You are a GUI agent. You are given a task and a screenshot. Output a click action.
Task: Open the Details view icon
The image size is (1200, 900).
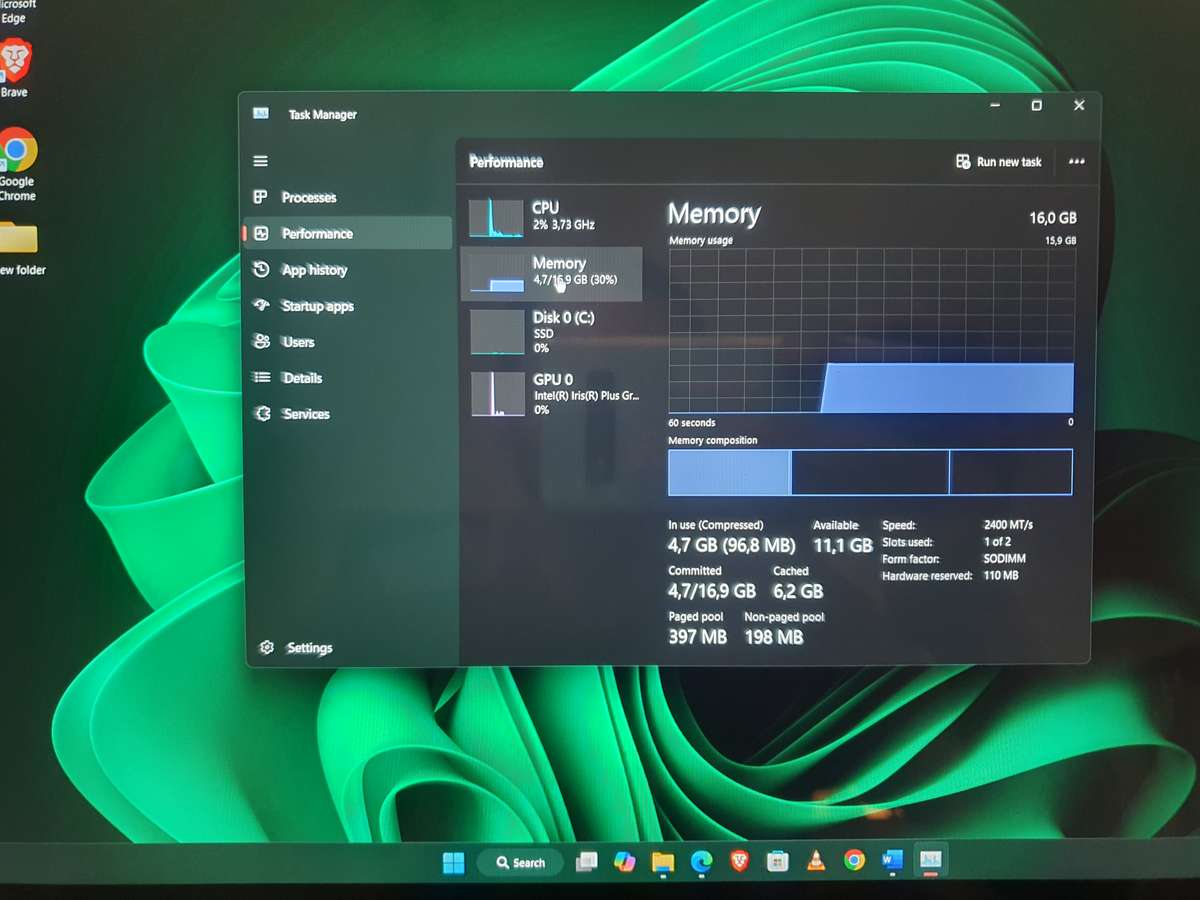click(x=261, y=377)
